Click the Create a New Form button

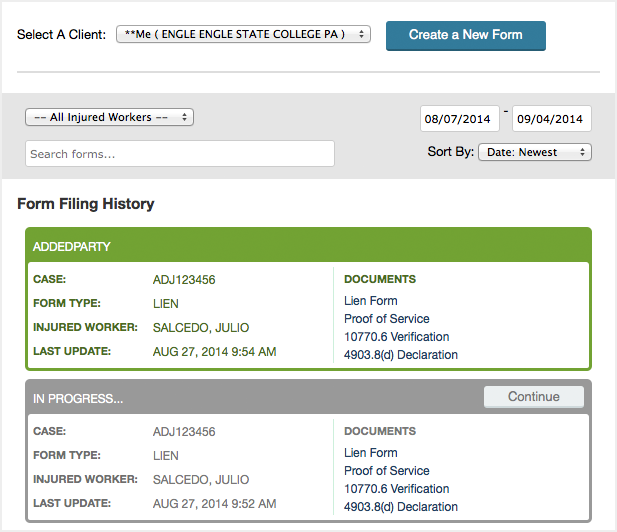tap(466, 36)
